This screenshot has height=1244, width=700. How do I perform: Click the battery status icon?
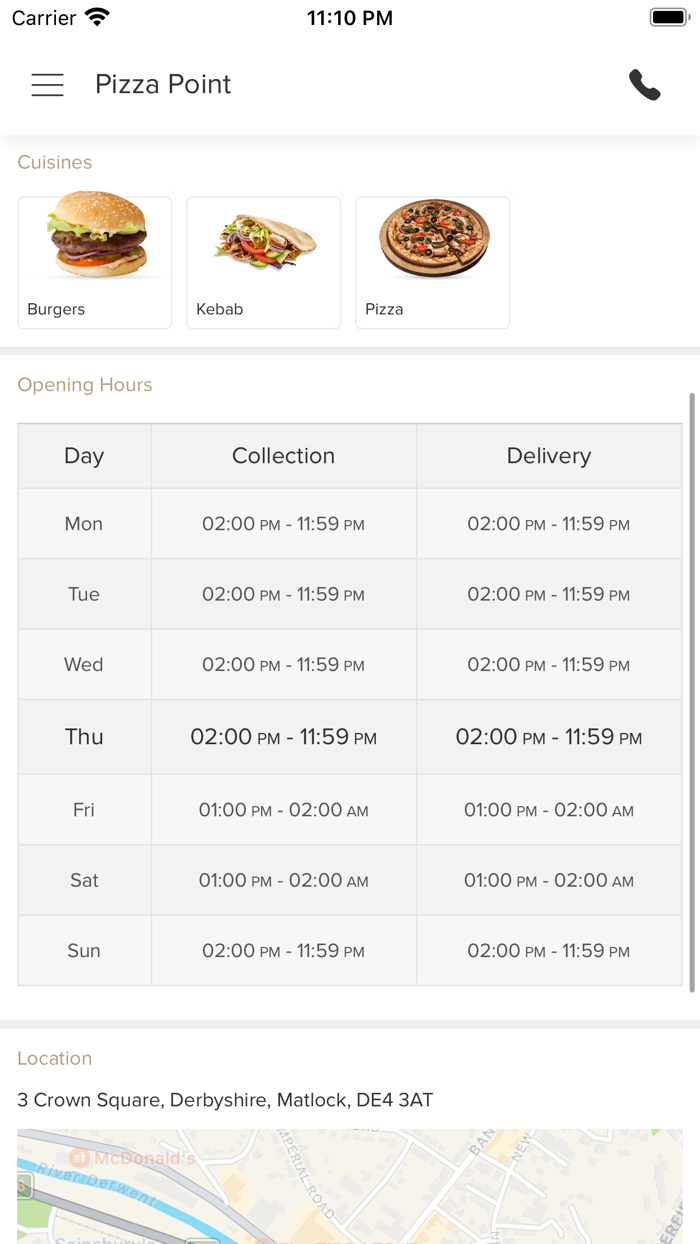(x=669, y=18)
